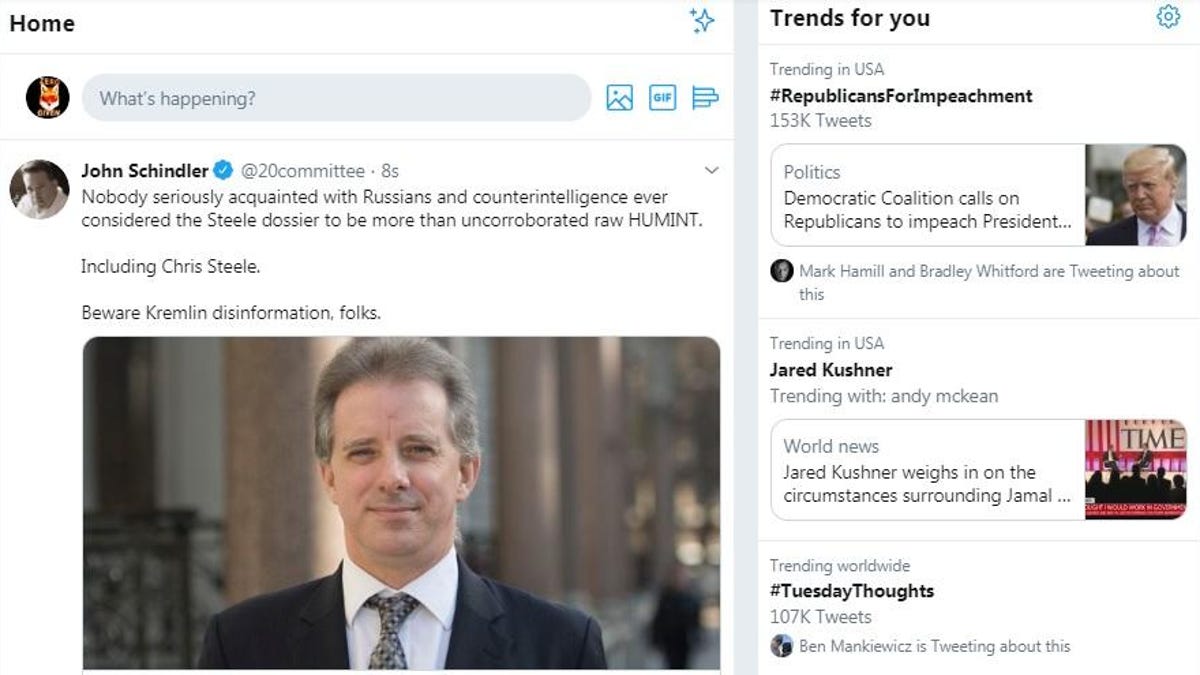Image resolution: width=1200 pixels, height=675 pixels.
Task: Add a GIF to the tweet
Action: pyautogui.click(x=662, y=97)
